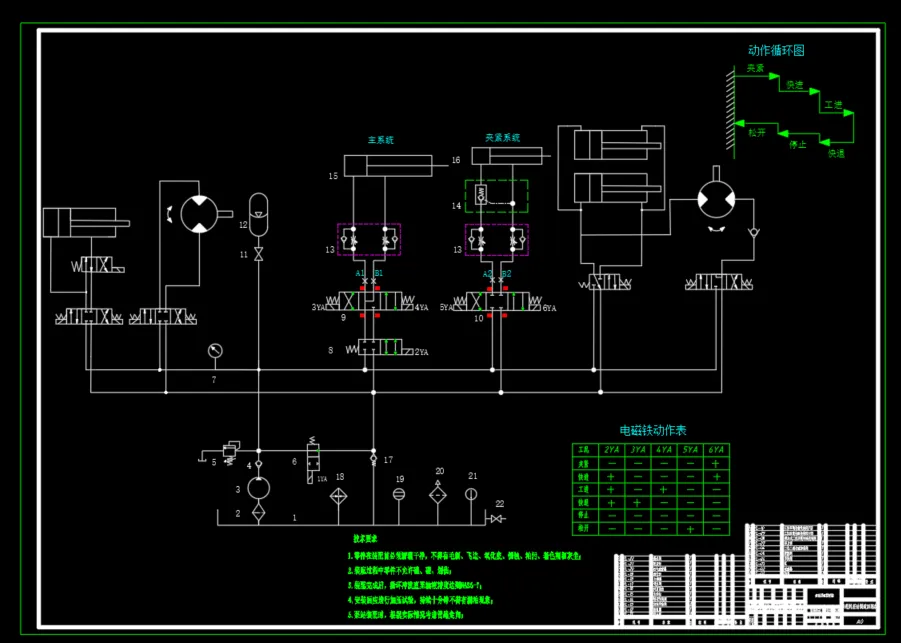Select the 快退 label in the cycle diagram
Image resolution: width=901 pixels, height=643 pixels.
(x=836, y=154)
